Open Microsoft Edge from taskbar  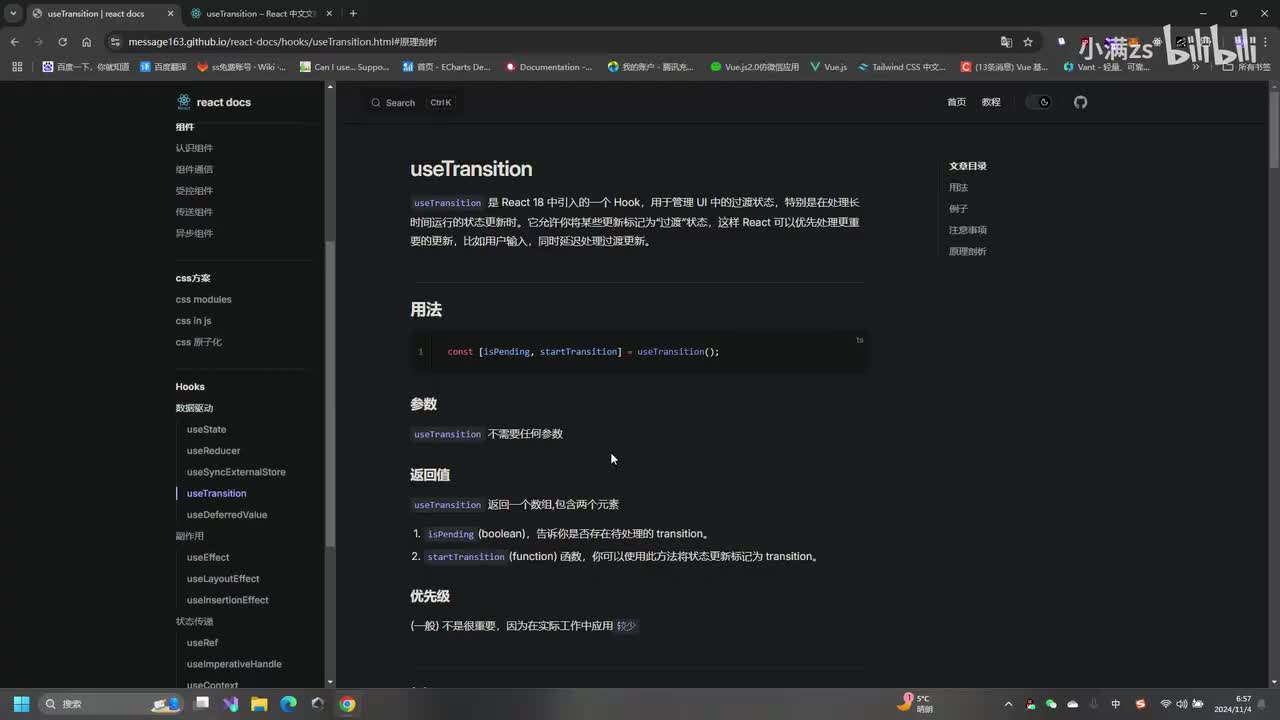coord(288,704)
